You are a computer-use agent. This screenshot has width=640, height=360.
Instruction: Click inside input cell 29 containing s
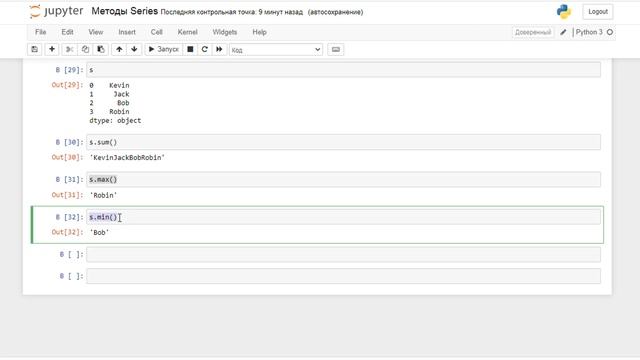click(x=343, y=70)
